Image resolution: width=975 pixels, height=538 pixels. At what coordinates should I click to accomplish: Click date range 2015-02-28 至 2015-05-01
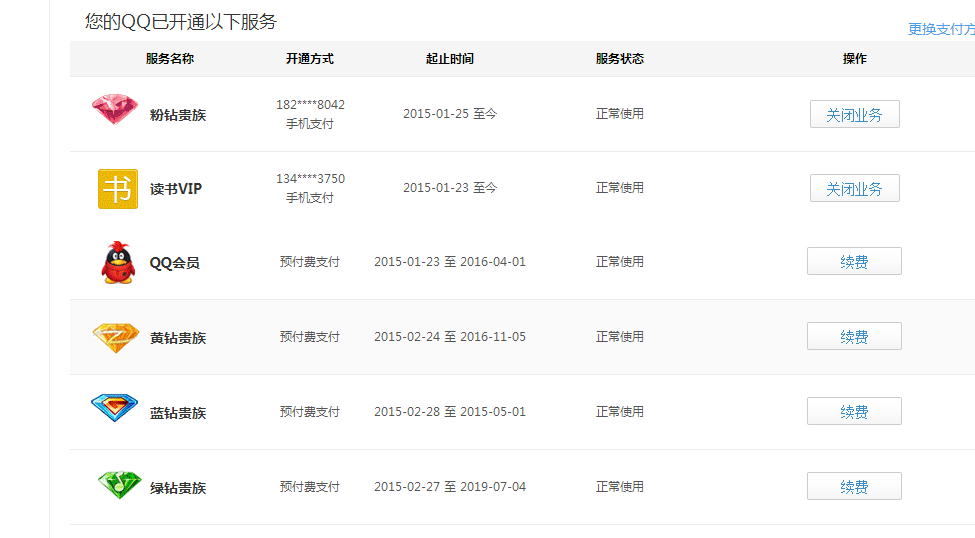[450, 412]
